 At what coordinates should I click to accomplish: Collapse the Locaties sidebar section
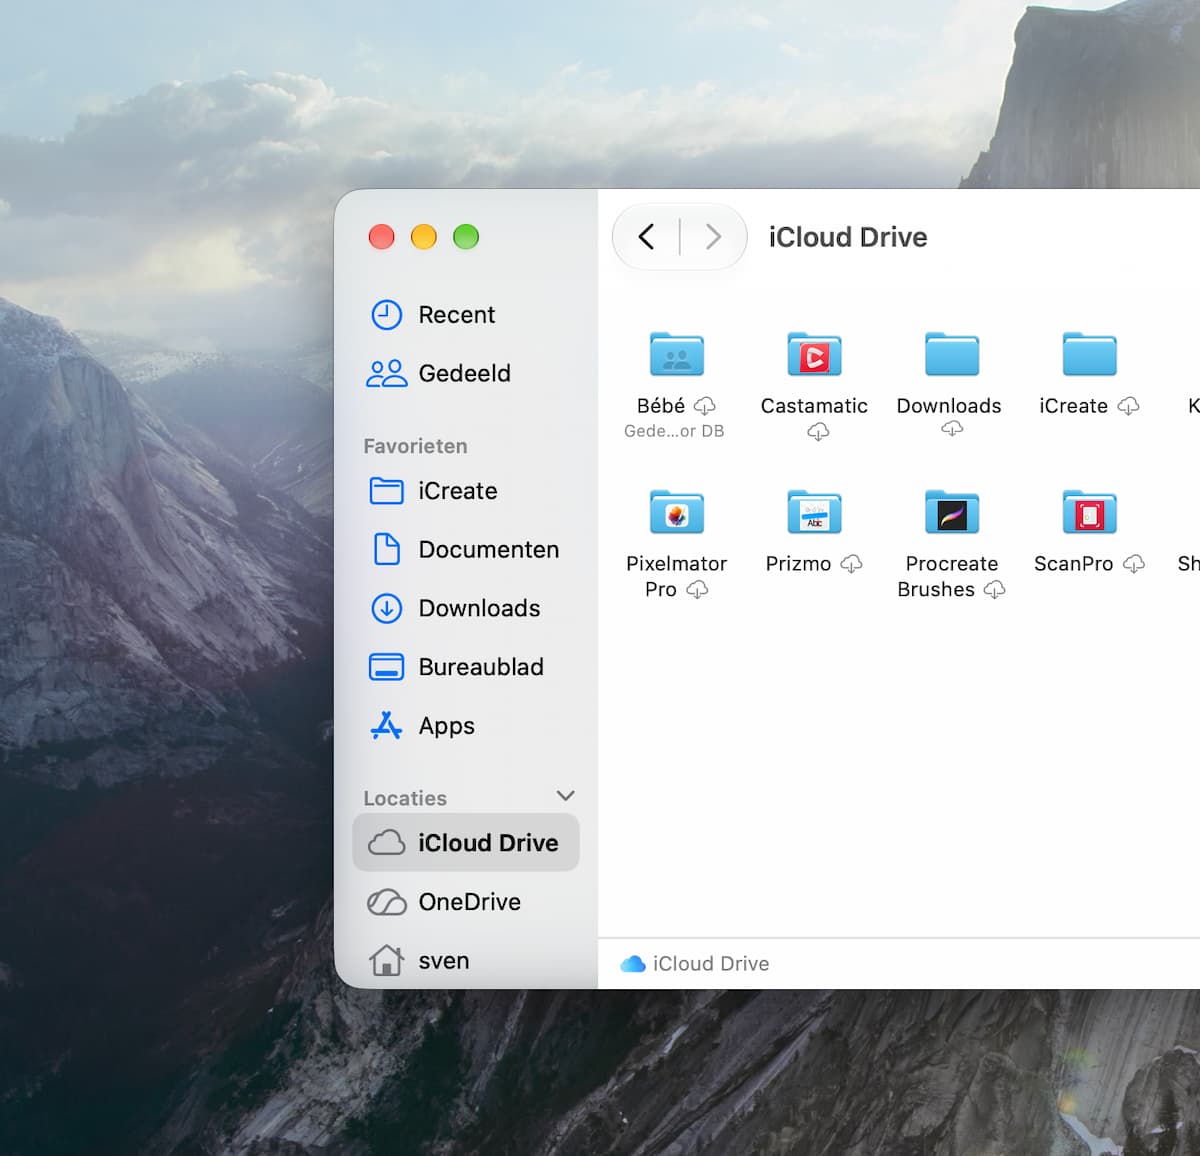point(565,796)
